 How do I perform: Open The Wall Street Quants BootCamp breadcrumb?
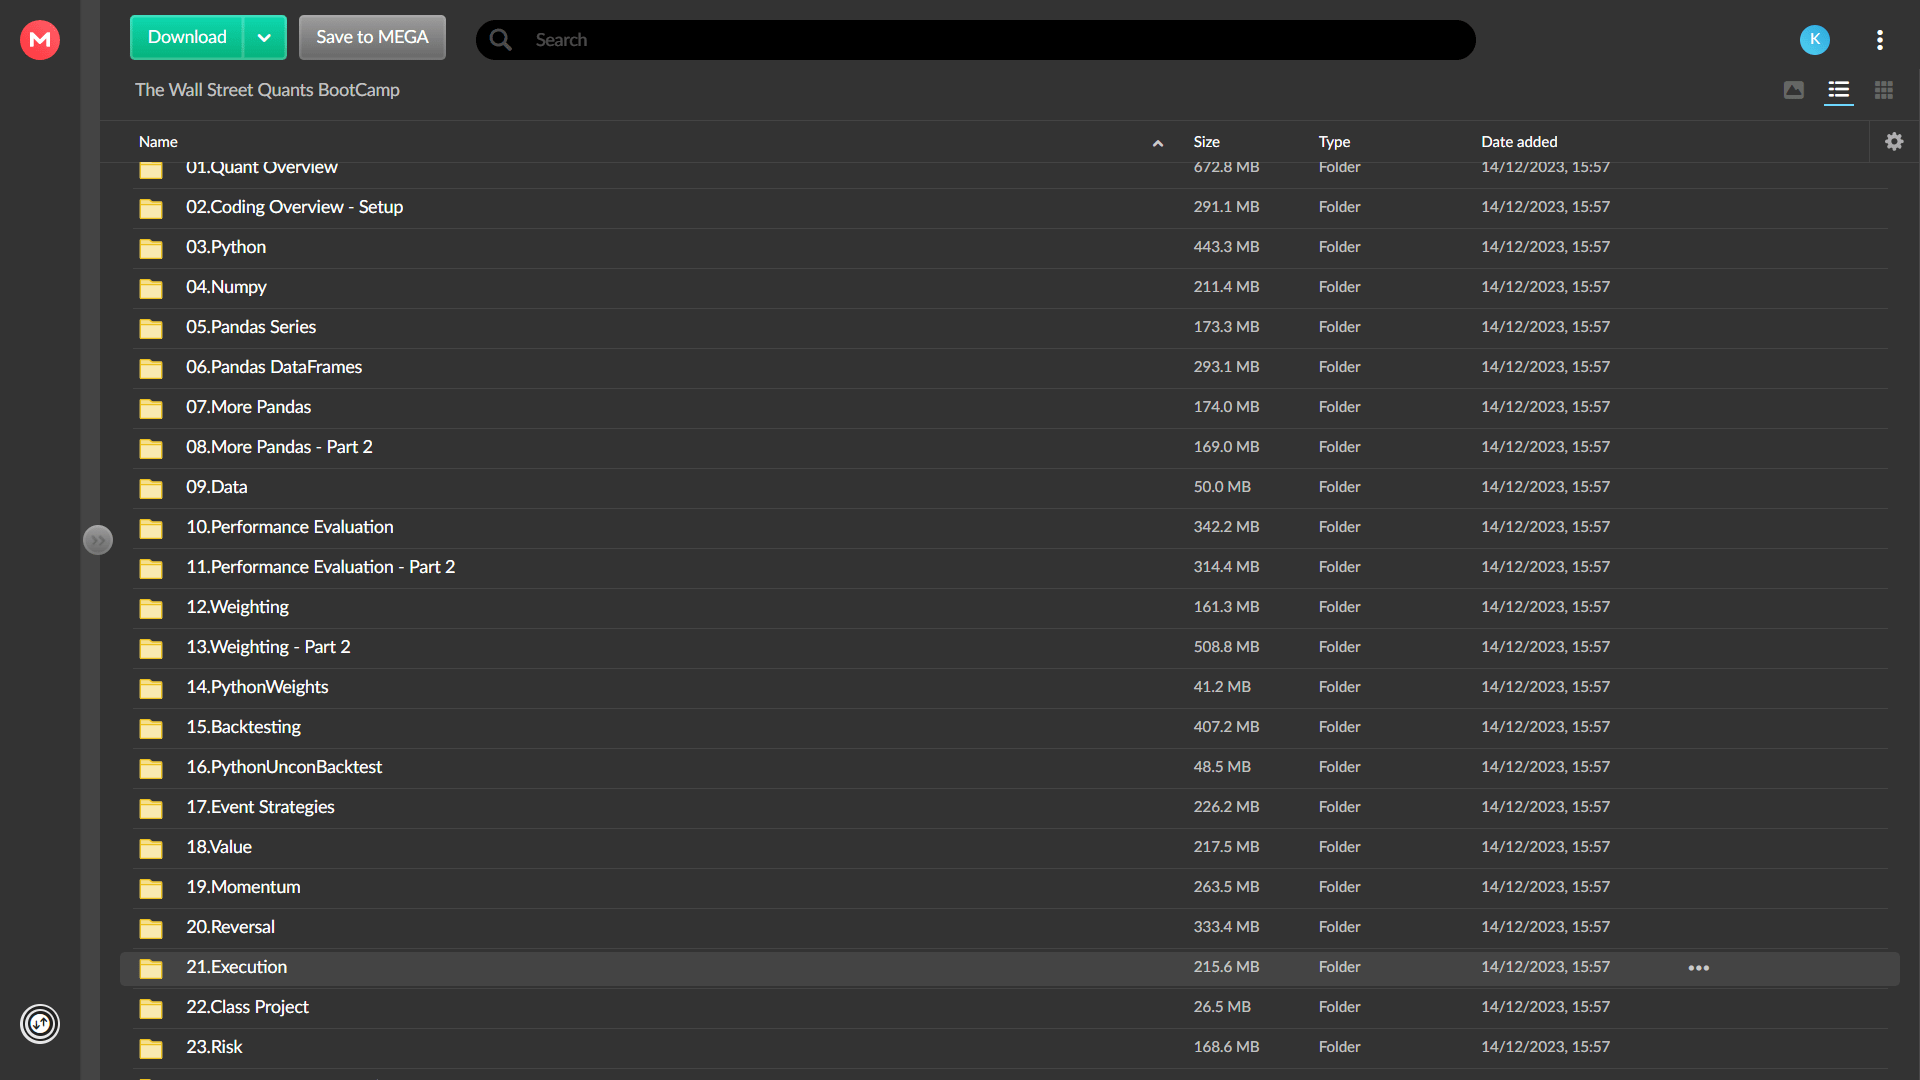[x=267, y=90]
